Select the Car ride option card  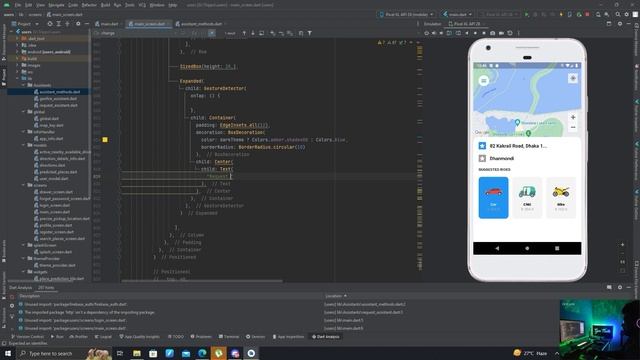tap(493, 198)
